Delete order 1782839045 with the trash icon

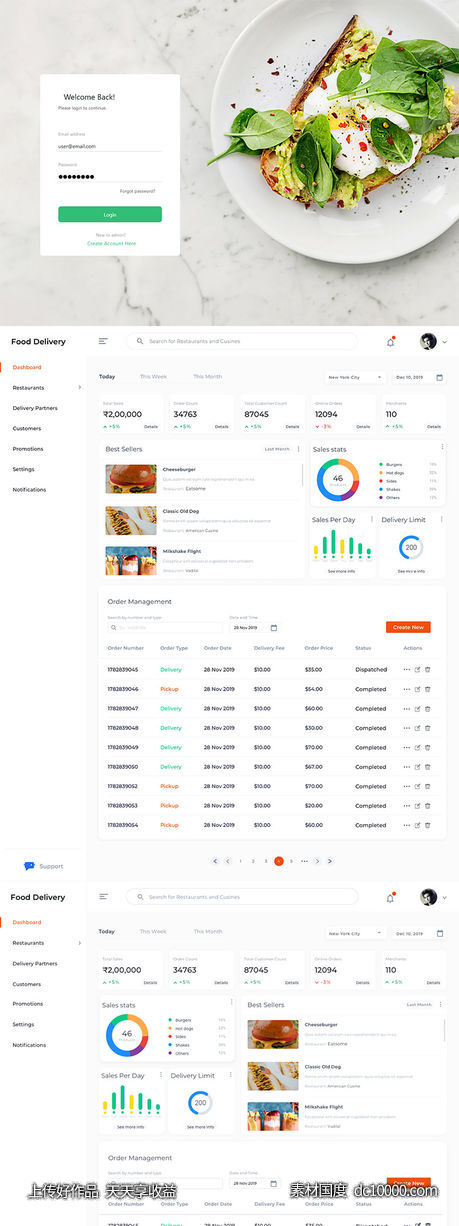coord(428,670)
